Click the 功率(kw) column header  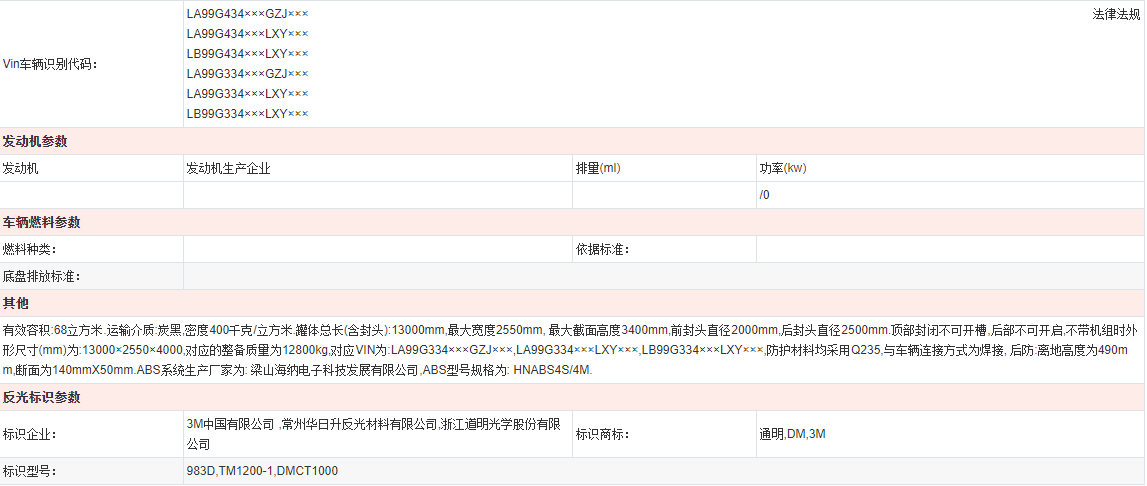782,168
